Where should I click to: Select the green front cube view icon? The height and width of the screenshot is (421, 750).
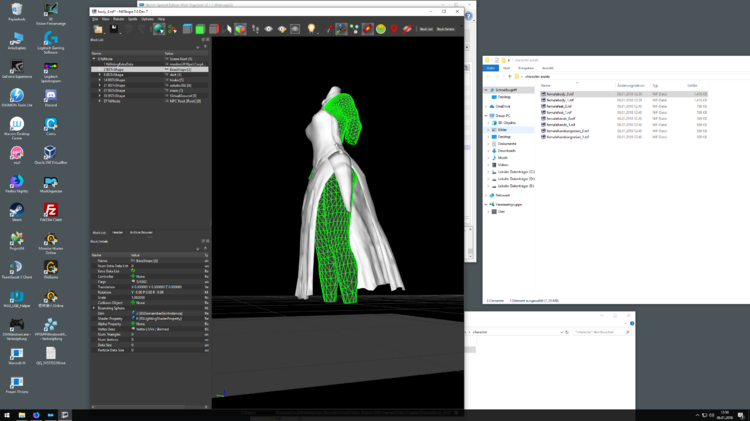pos(200,29)
